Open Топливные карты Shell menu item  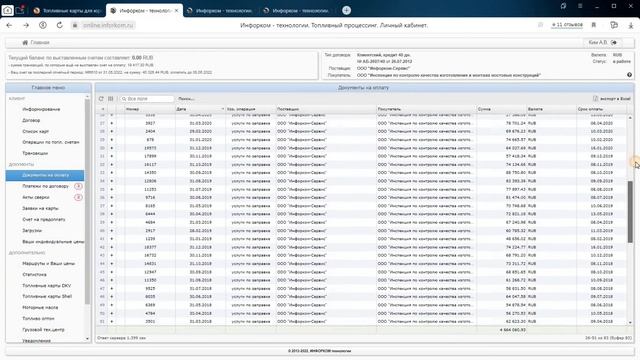pos(47,296)
